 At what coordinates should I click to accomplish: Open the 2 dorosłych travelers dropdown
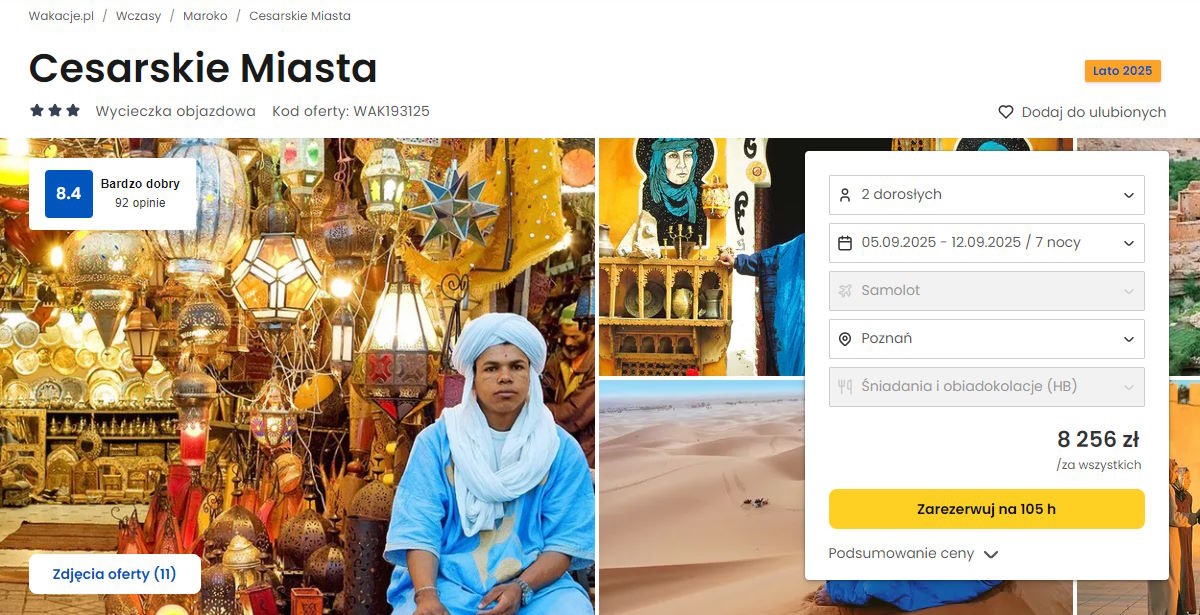[987, 195]
